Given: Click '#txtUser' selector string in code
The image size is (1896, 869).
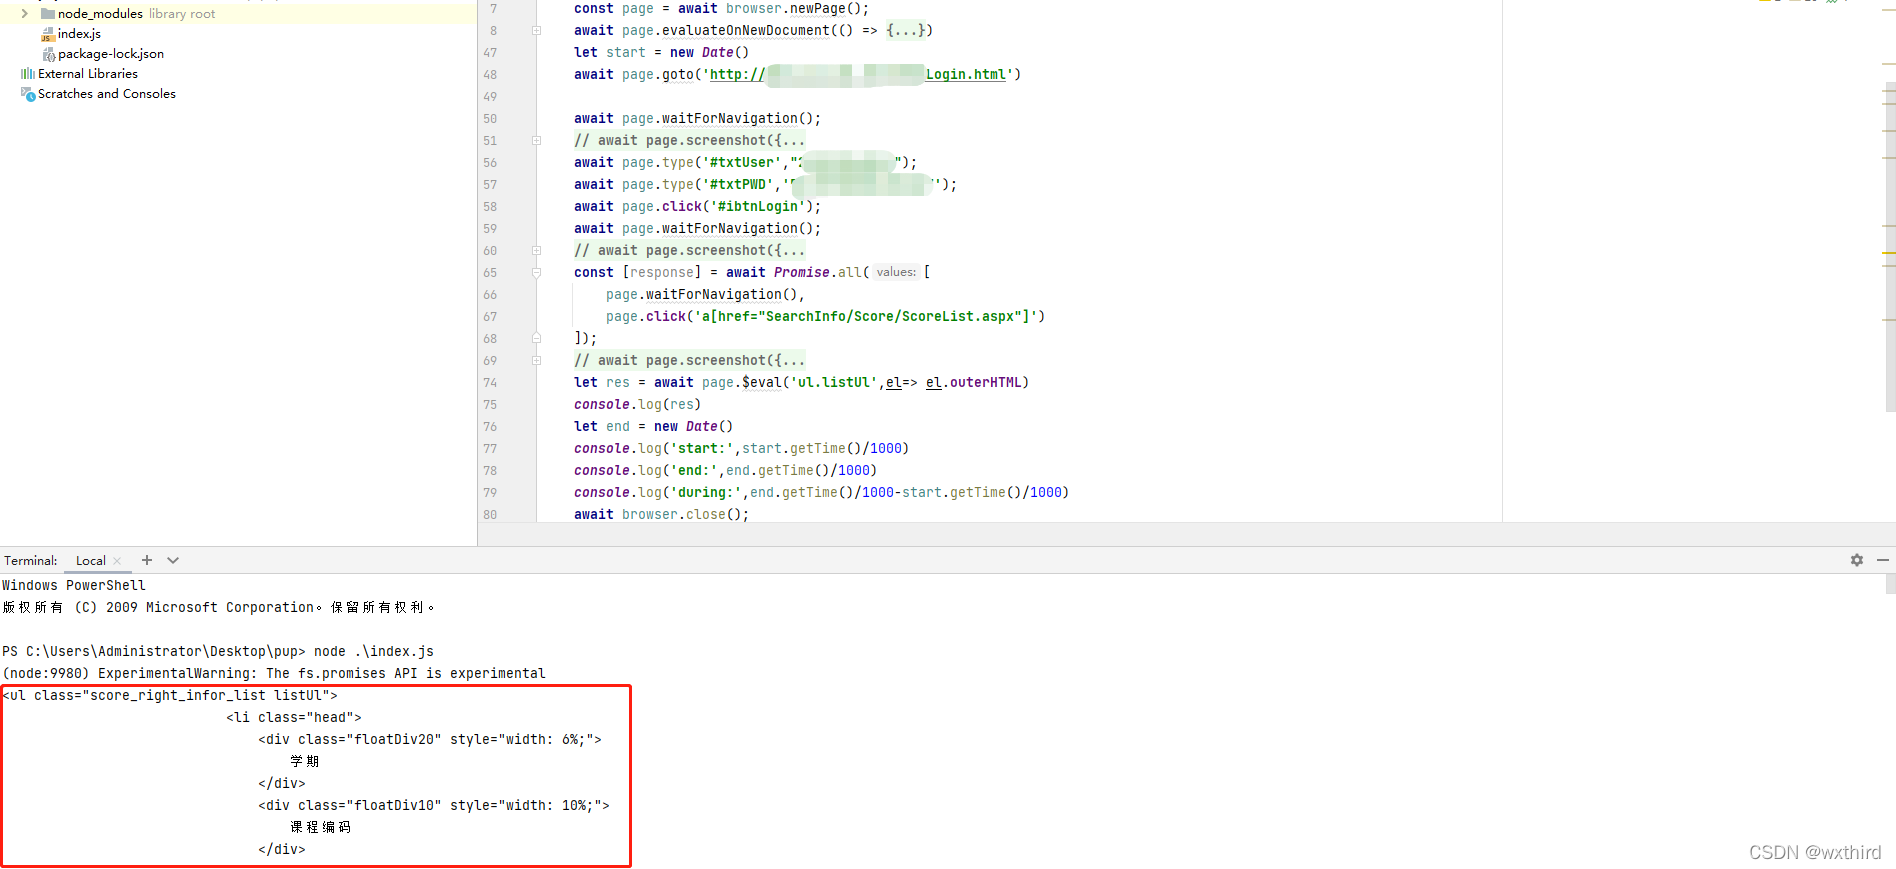Looking at the screenshot, I should pos(742,163).
